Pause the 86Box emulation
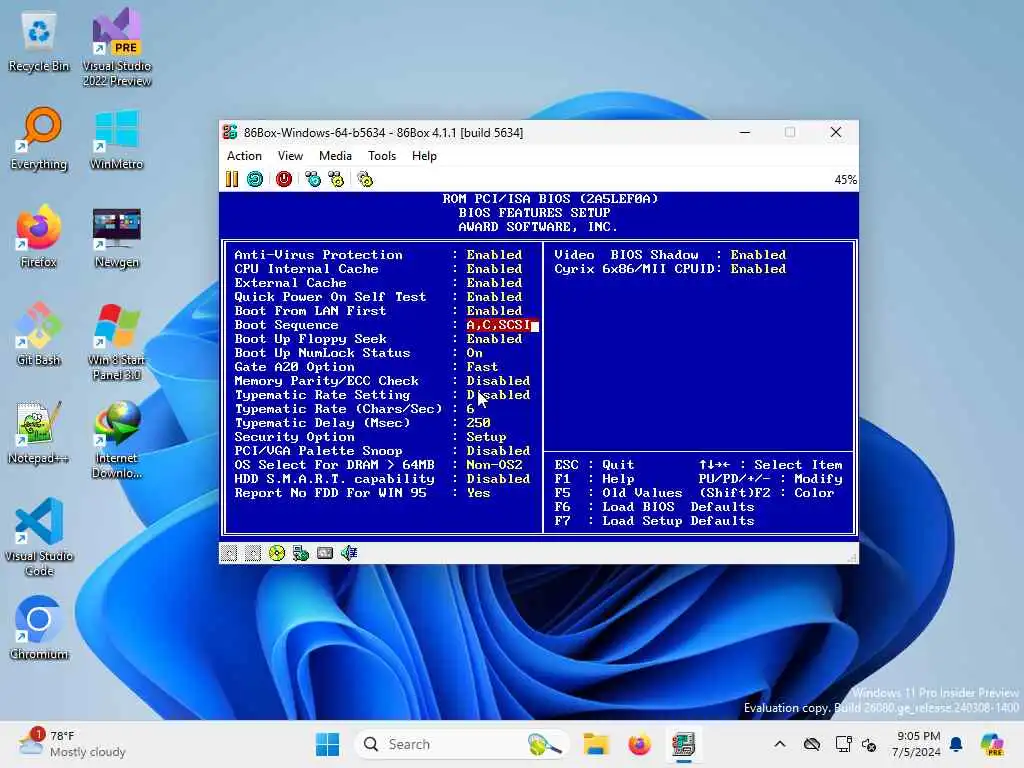 tap(232, 179)
